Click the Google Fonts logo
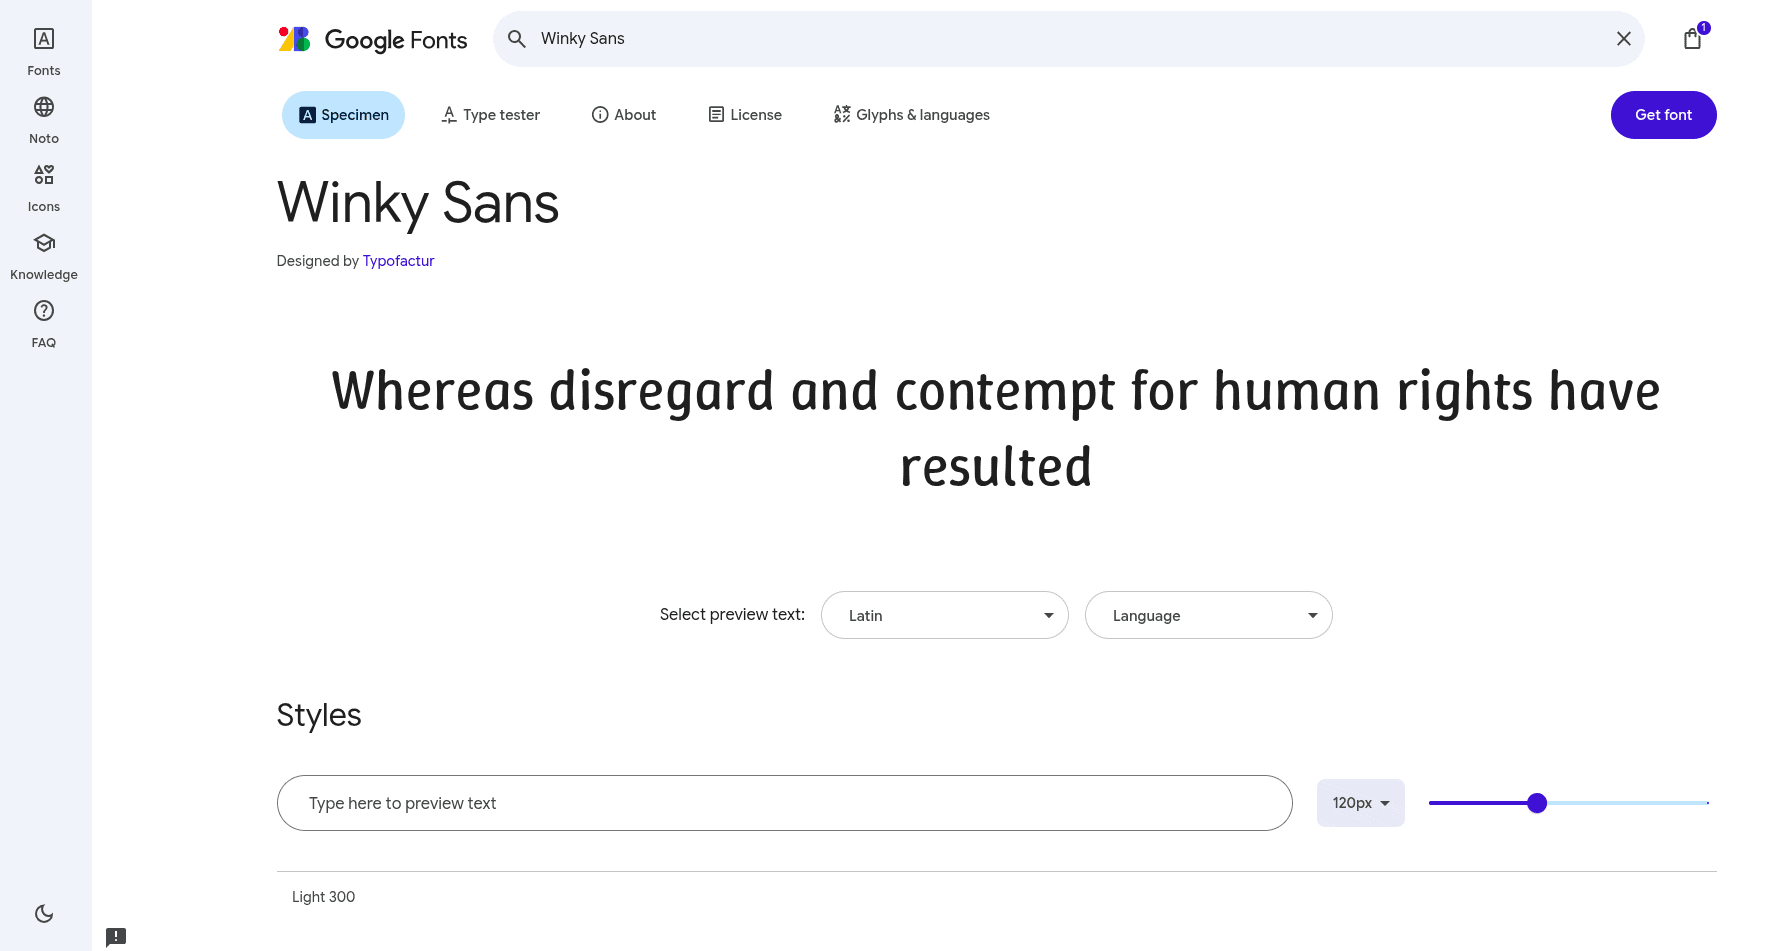This screenshot has width=1791, height=951. pyautogui.click(x=372, y=39)
